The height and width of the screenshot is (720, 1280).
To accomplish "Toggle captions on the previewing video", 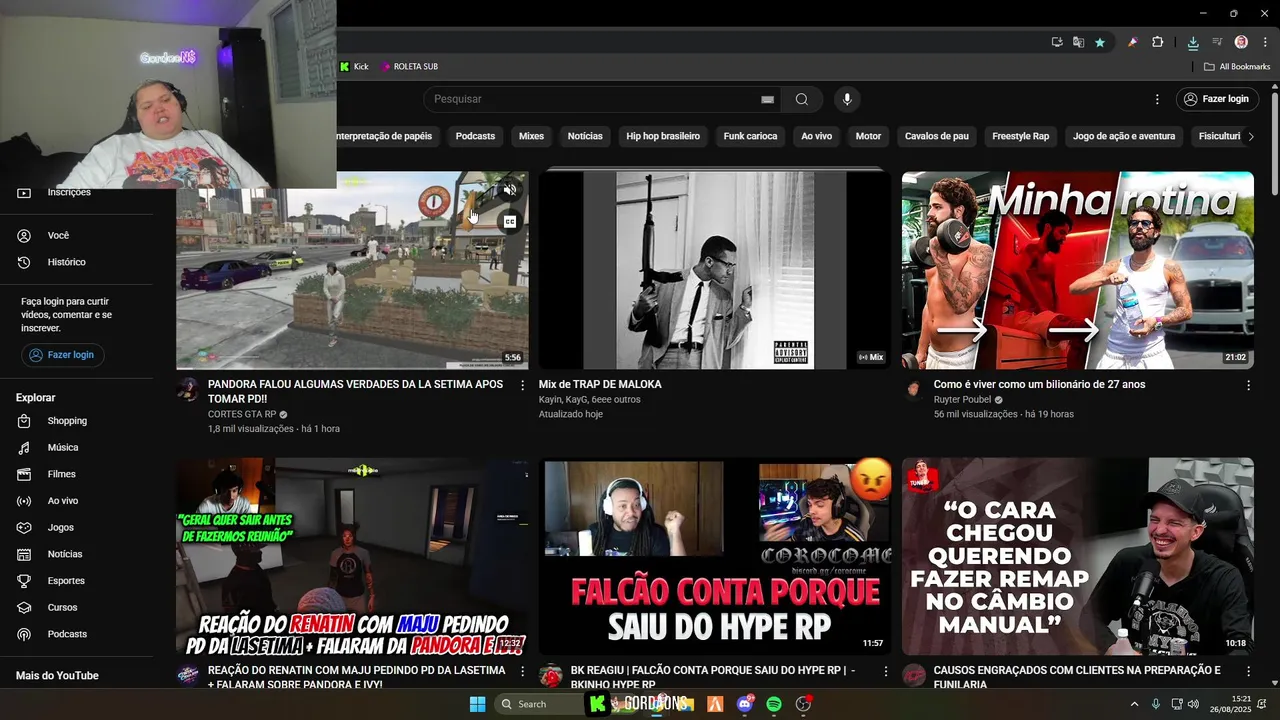I will (x=509, y=222).
